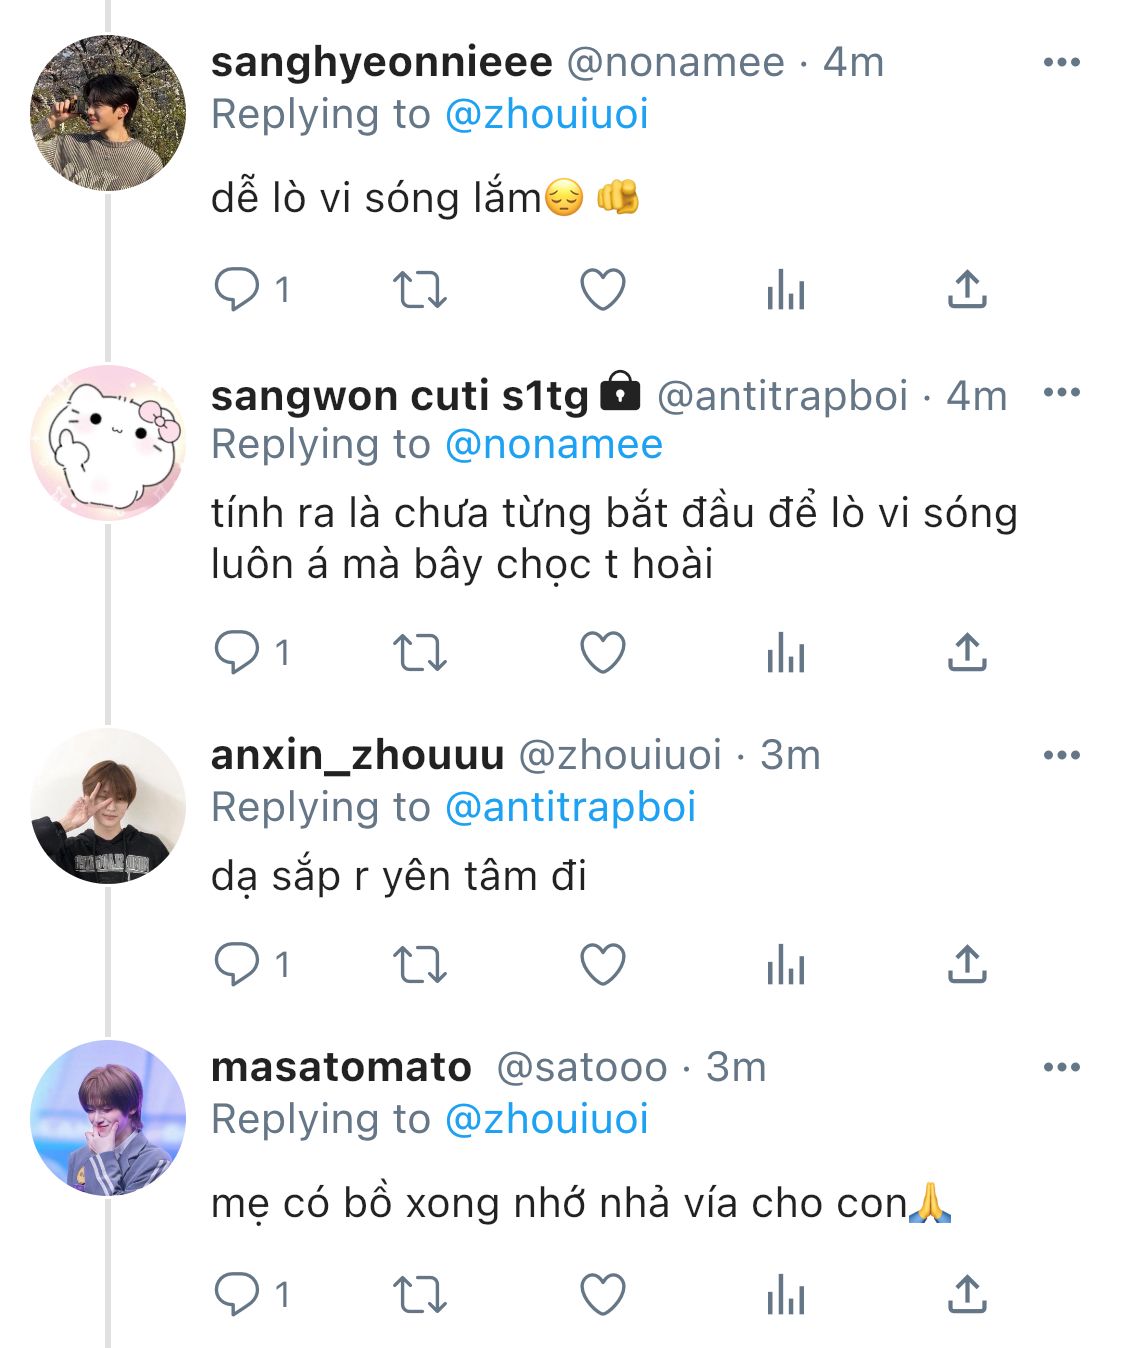View analytics on masatomato's tweet
Image resolution: width=1125 pixels, height=1348 pixels.
(x=786, y=1295)
